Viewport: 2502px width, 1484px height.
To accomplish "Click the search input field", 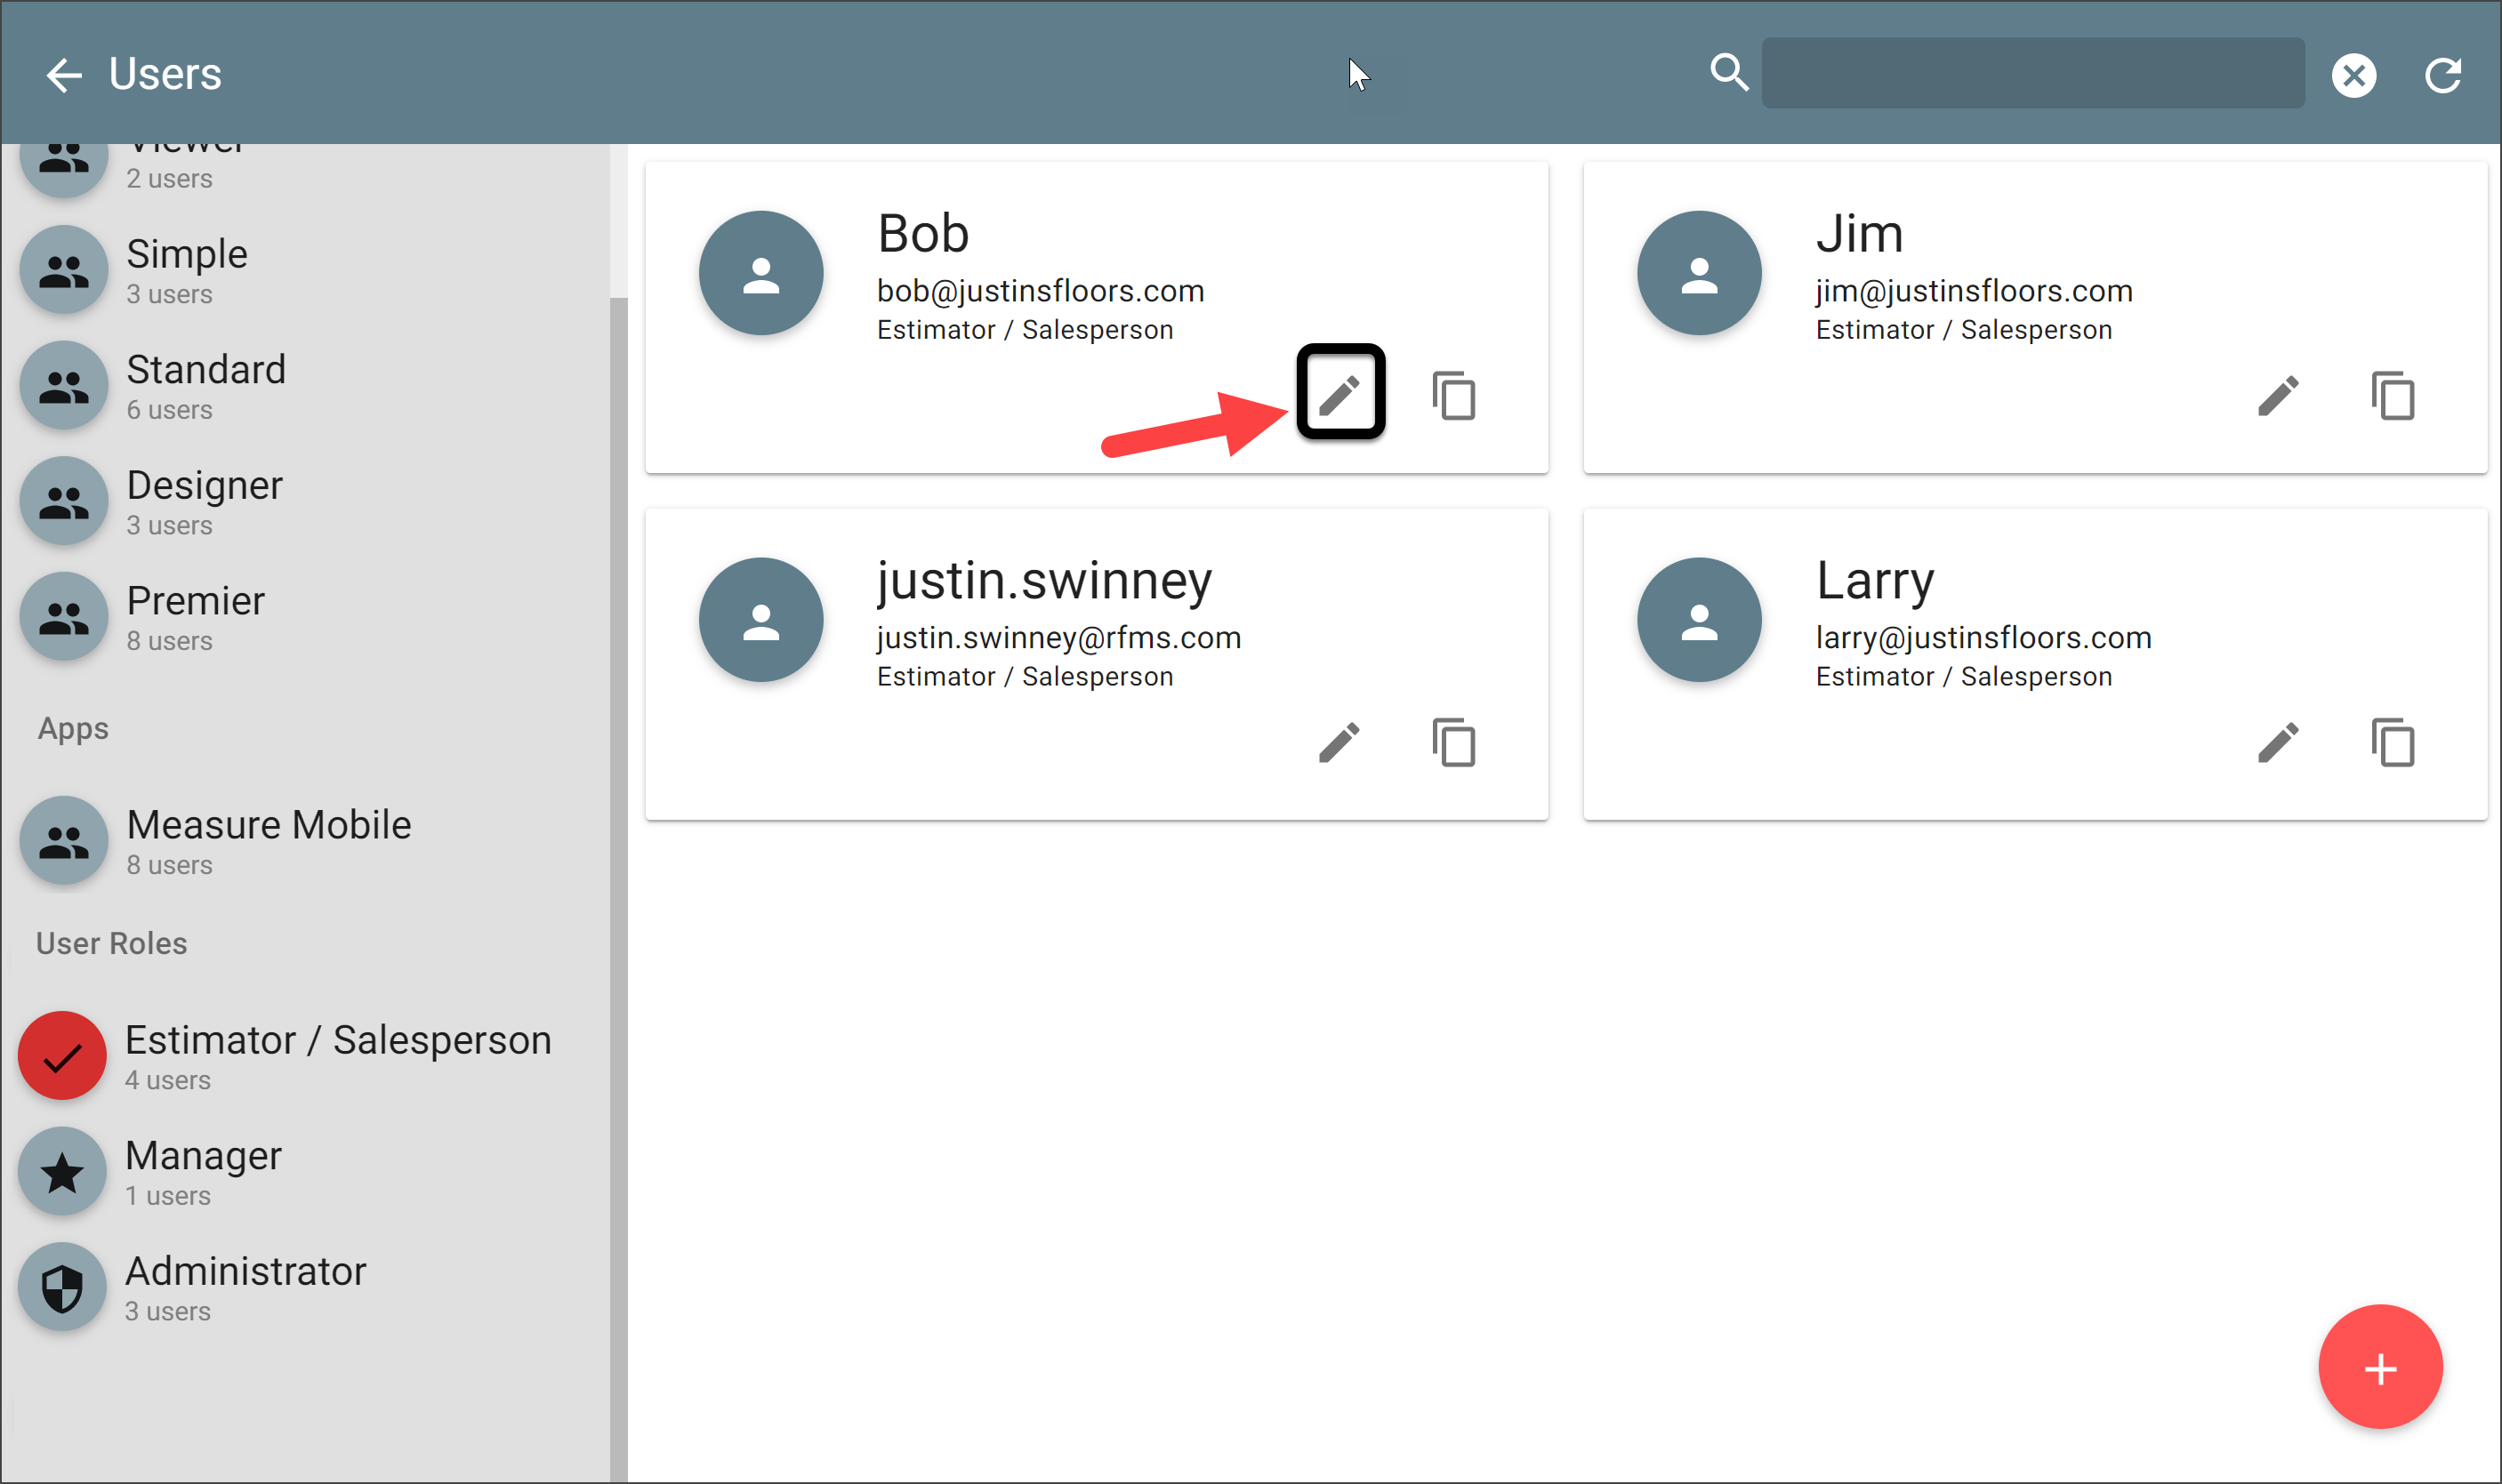I will (x=2032, y=73).
